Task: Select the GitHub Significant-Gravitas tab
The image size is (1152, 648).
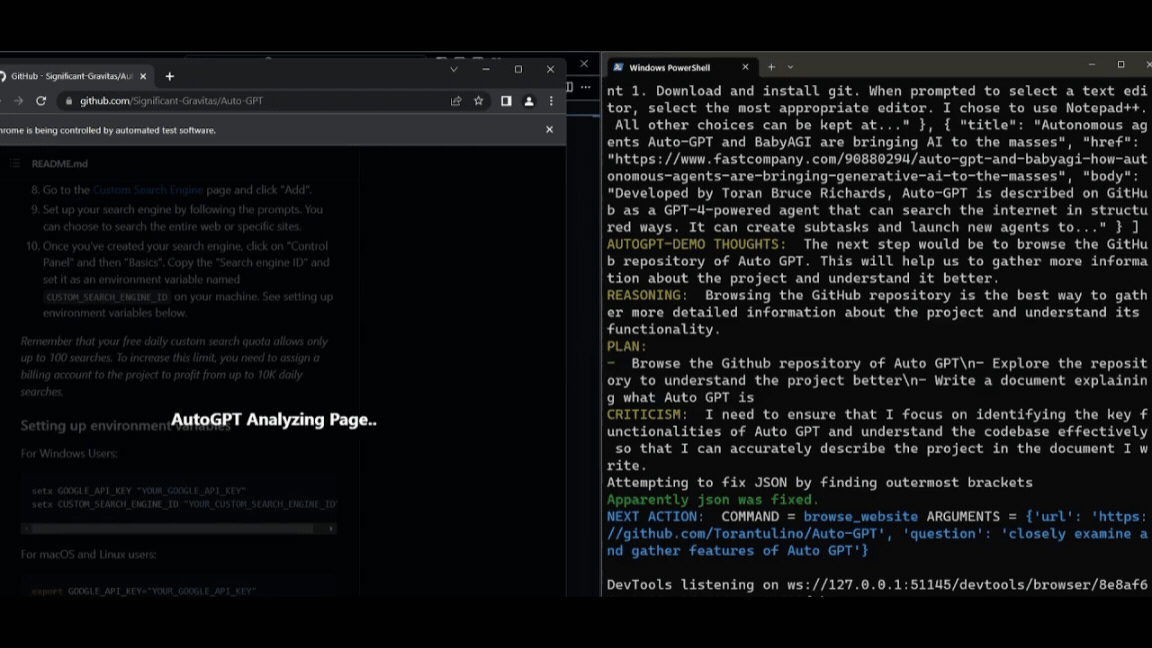Action: pyautogui.click(x=71, y=76)
